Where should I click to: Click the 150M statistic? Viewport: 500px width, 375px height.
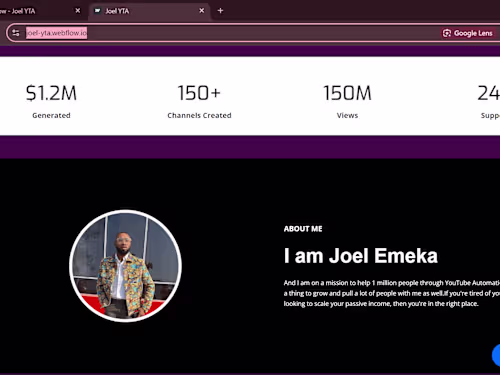347,93
